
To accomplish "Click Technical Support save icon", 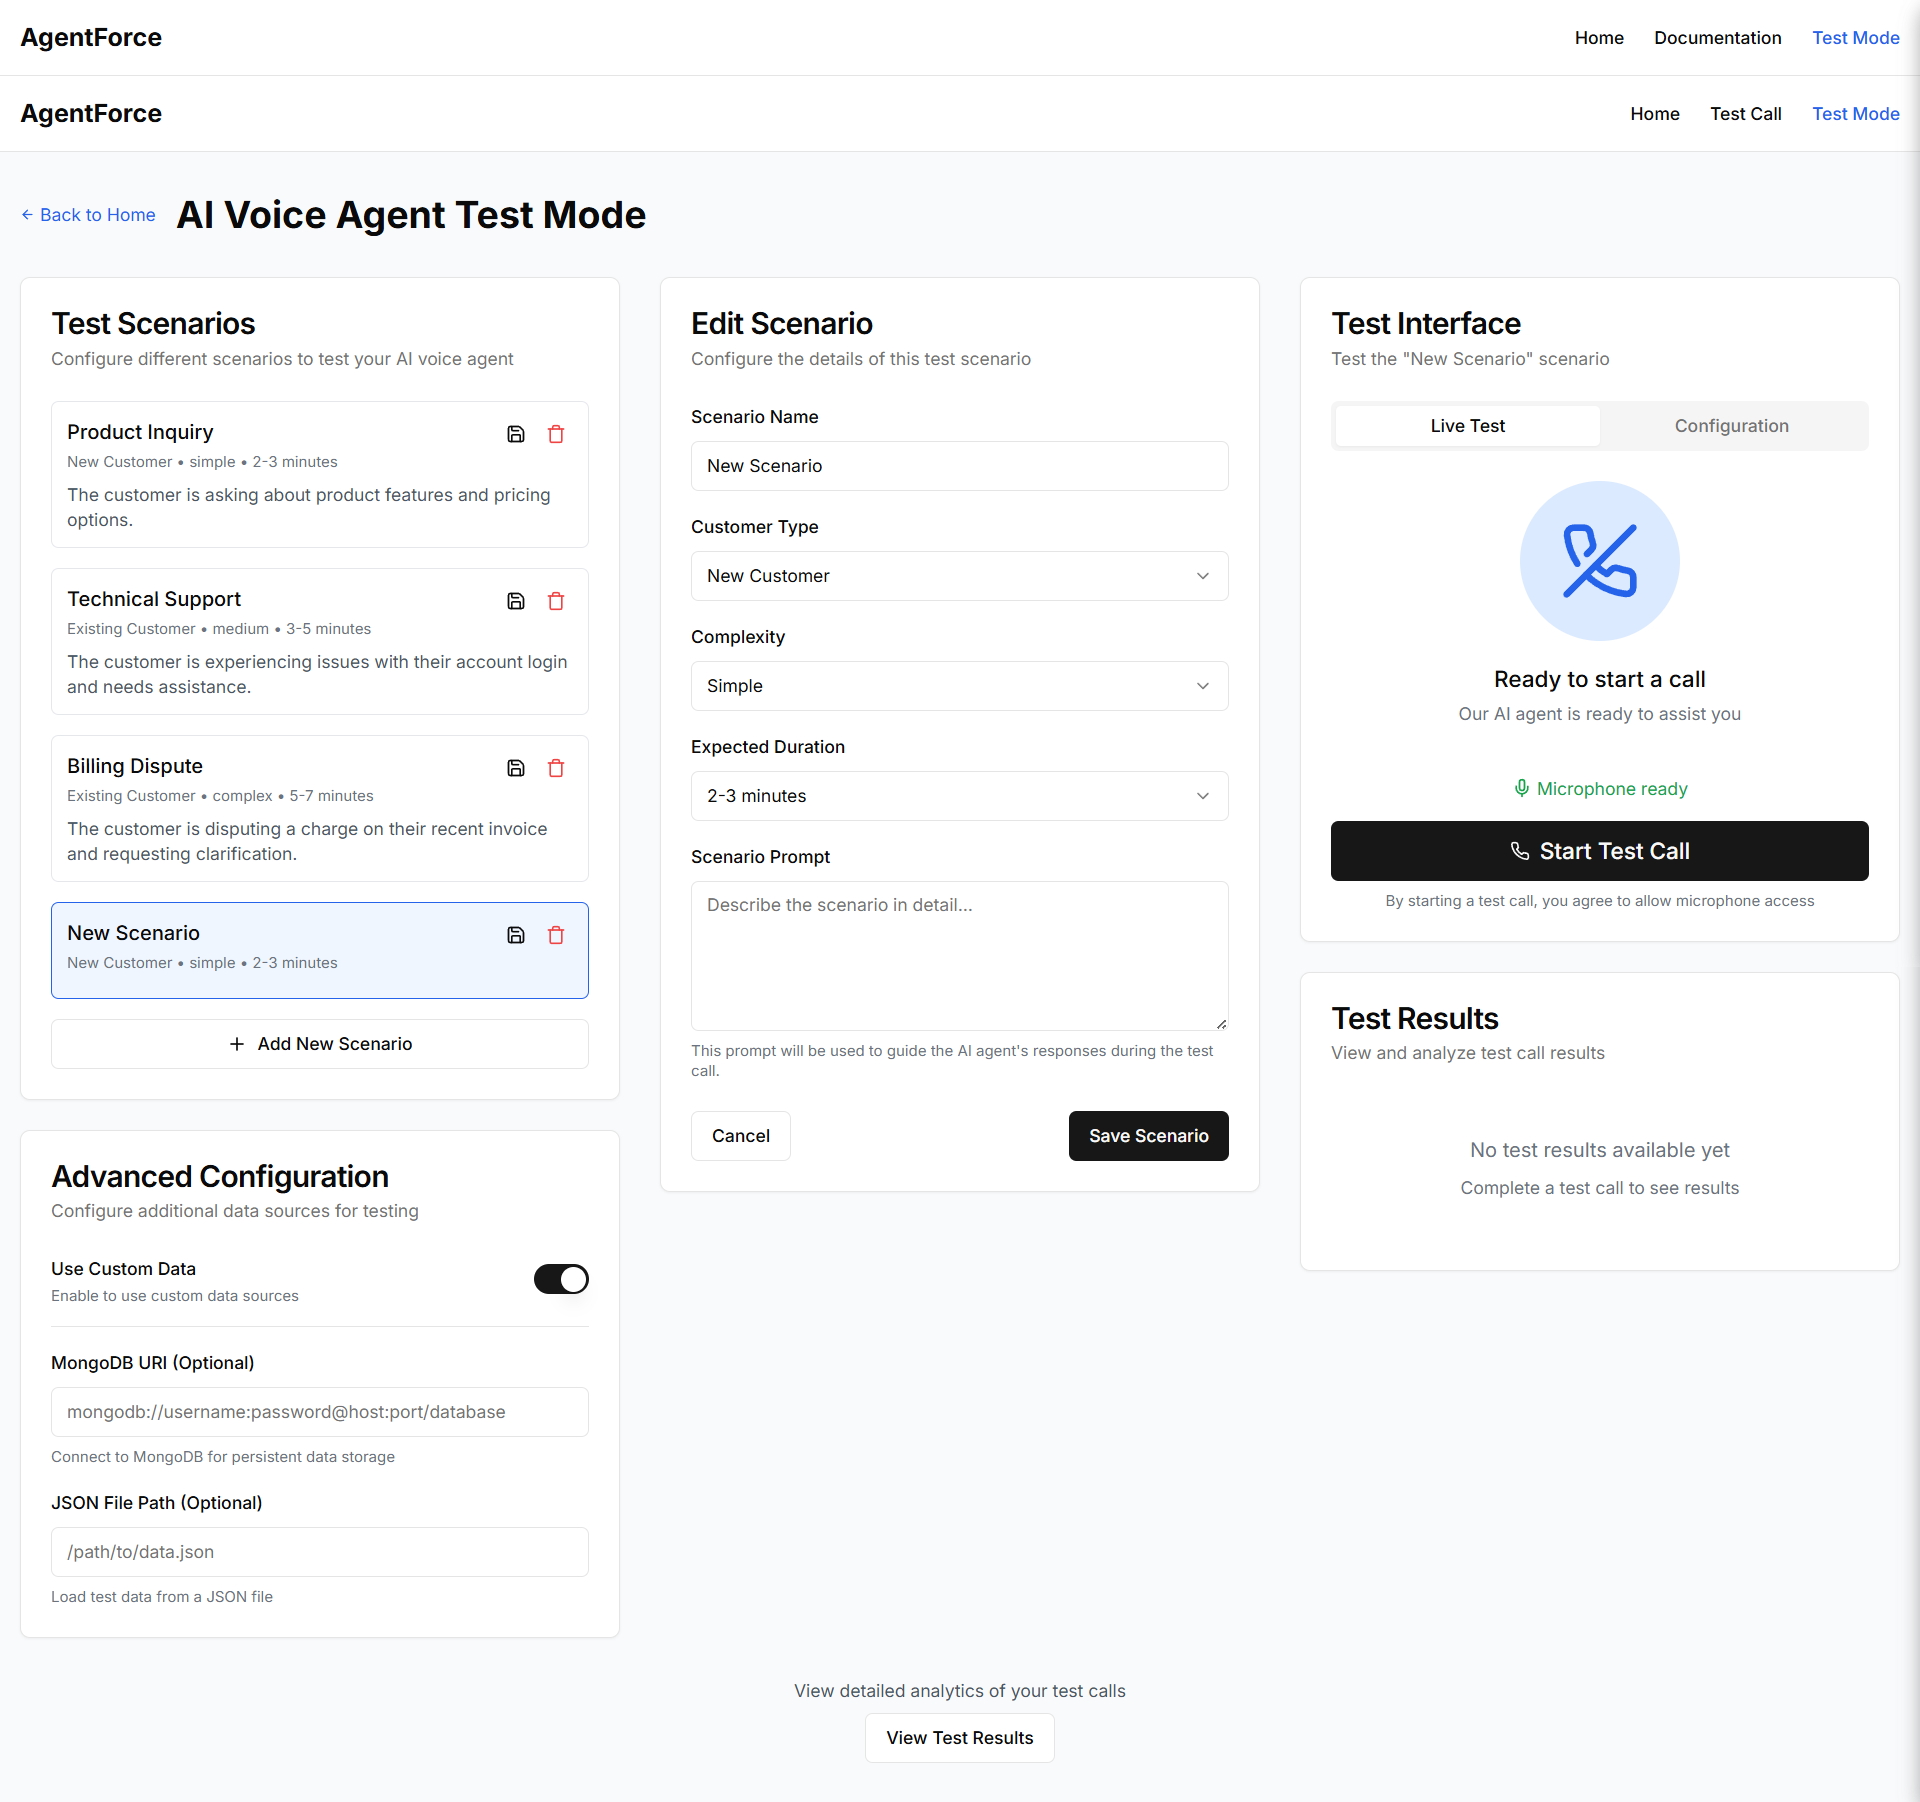I will click(x=516, y=601).
